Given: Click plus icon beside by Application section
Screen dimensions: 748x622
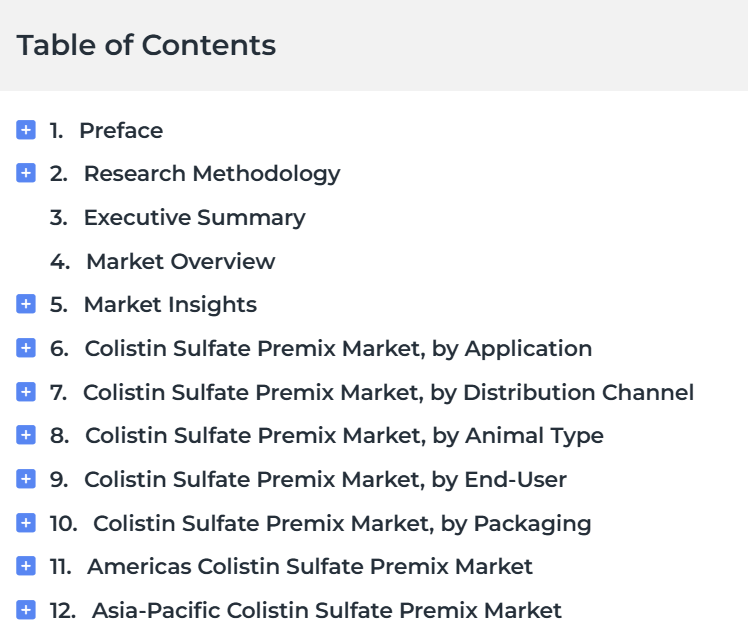Looking at the screenshot, I should (x=26, y=349).
